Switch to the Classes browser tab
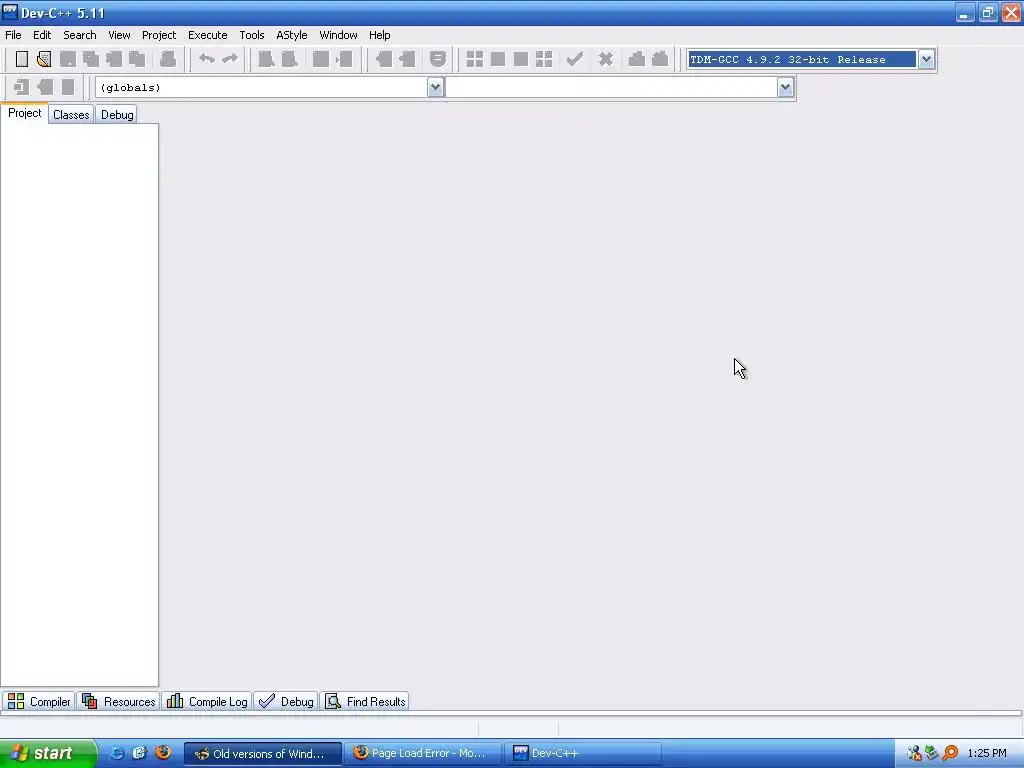The height and width of the screenshot is (768, 1024). [71, 115]
